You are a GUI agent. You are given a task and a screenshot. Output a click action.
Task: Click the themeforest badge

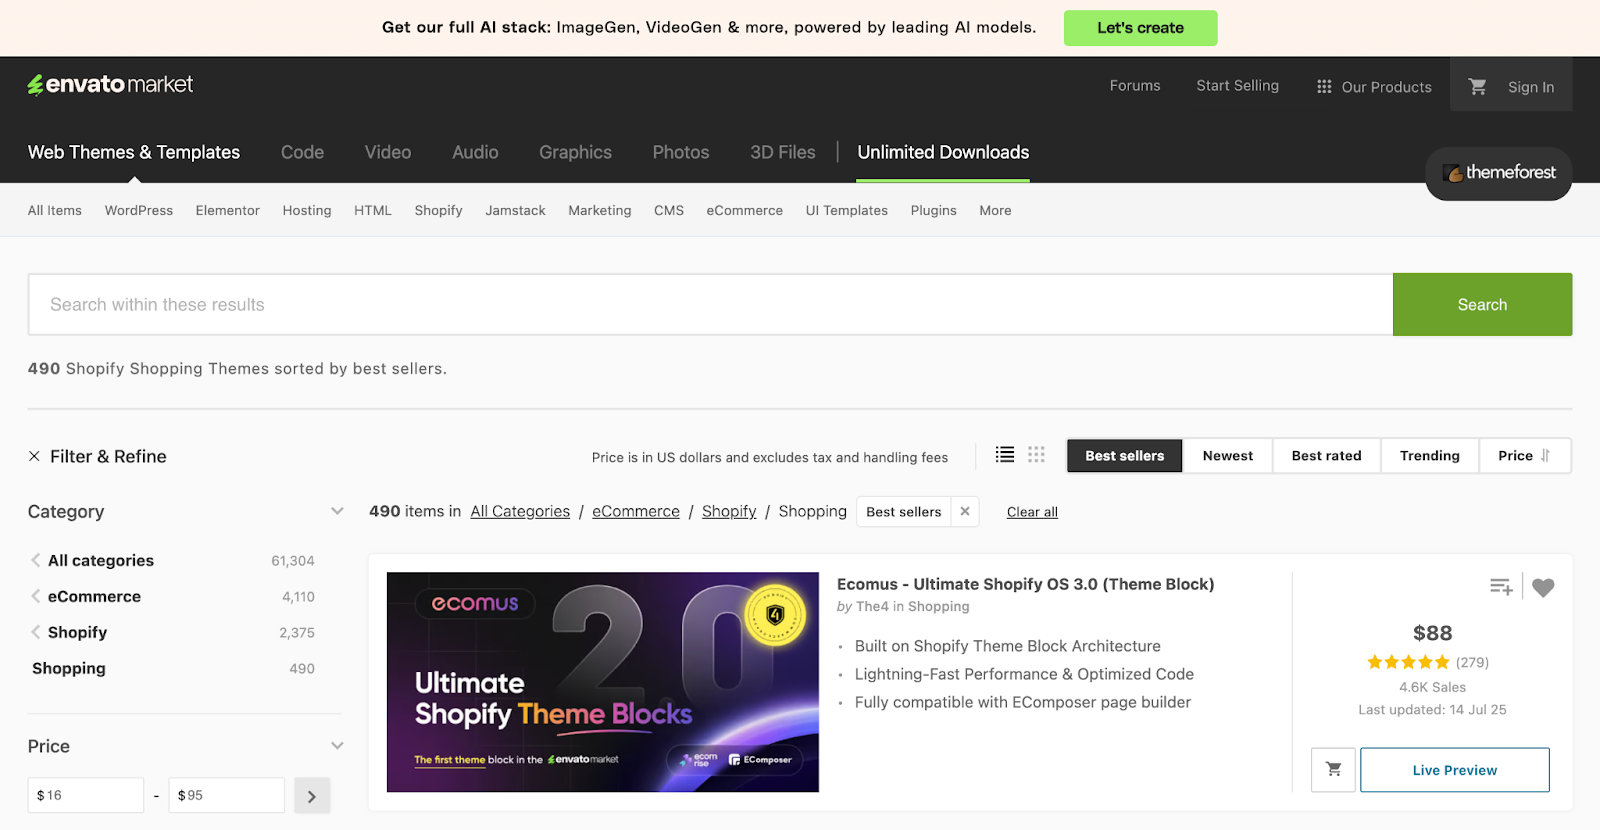1498,173
